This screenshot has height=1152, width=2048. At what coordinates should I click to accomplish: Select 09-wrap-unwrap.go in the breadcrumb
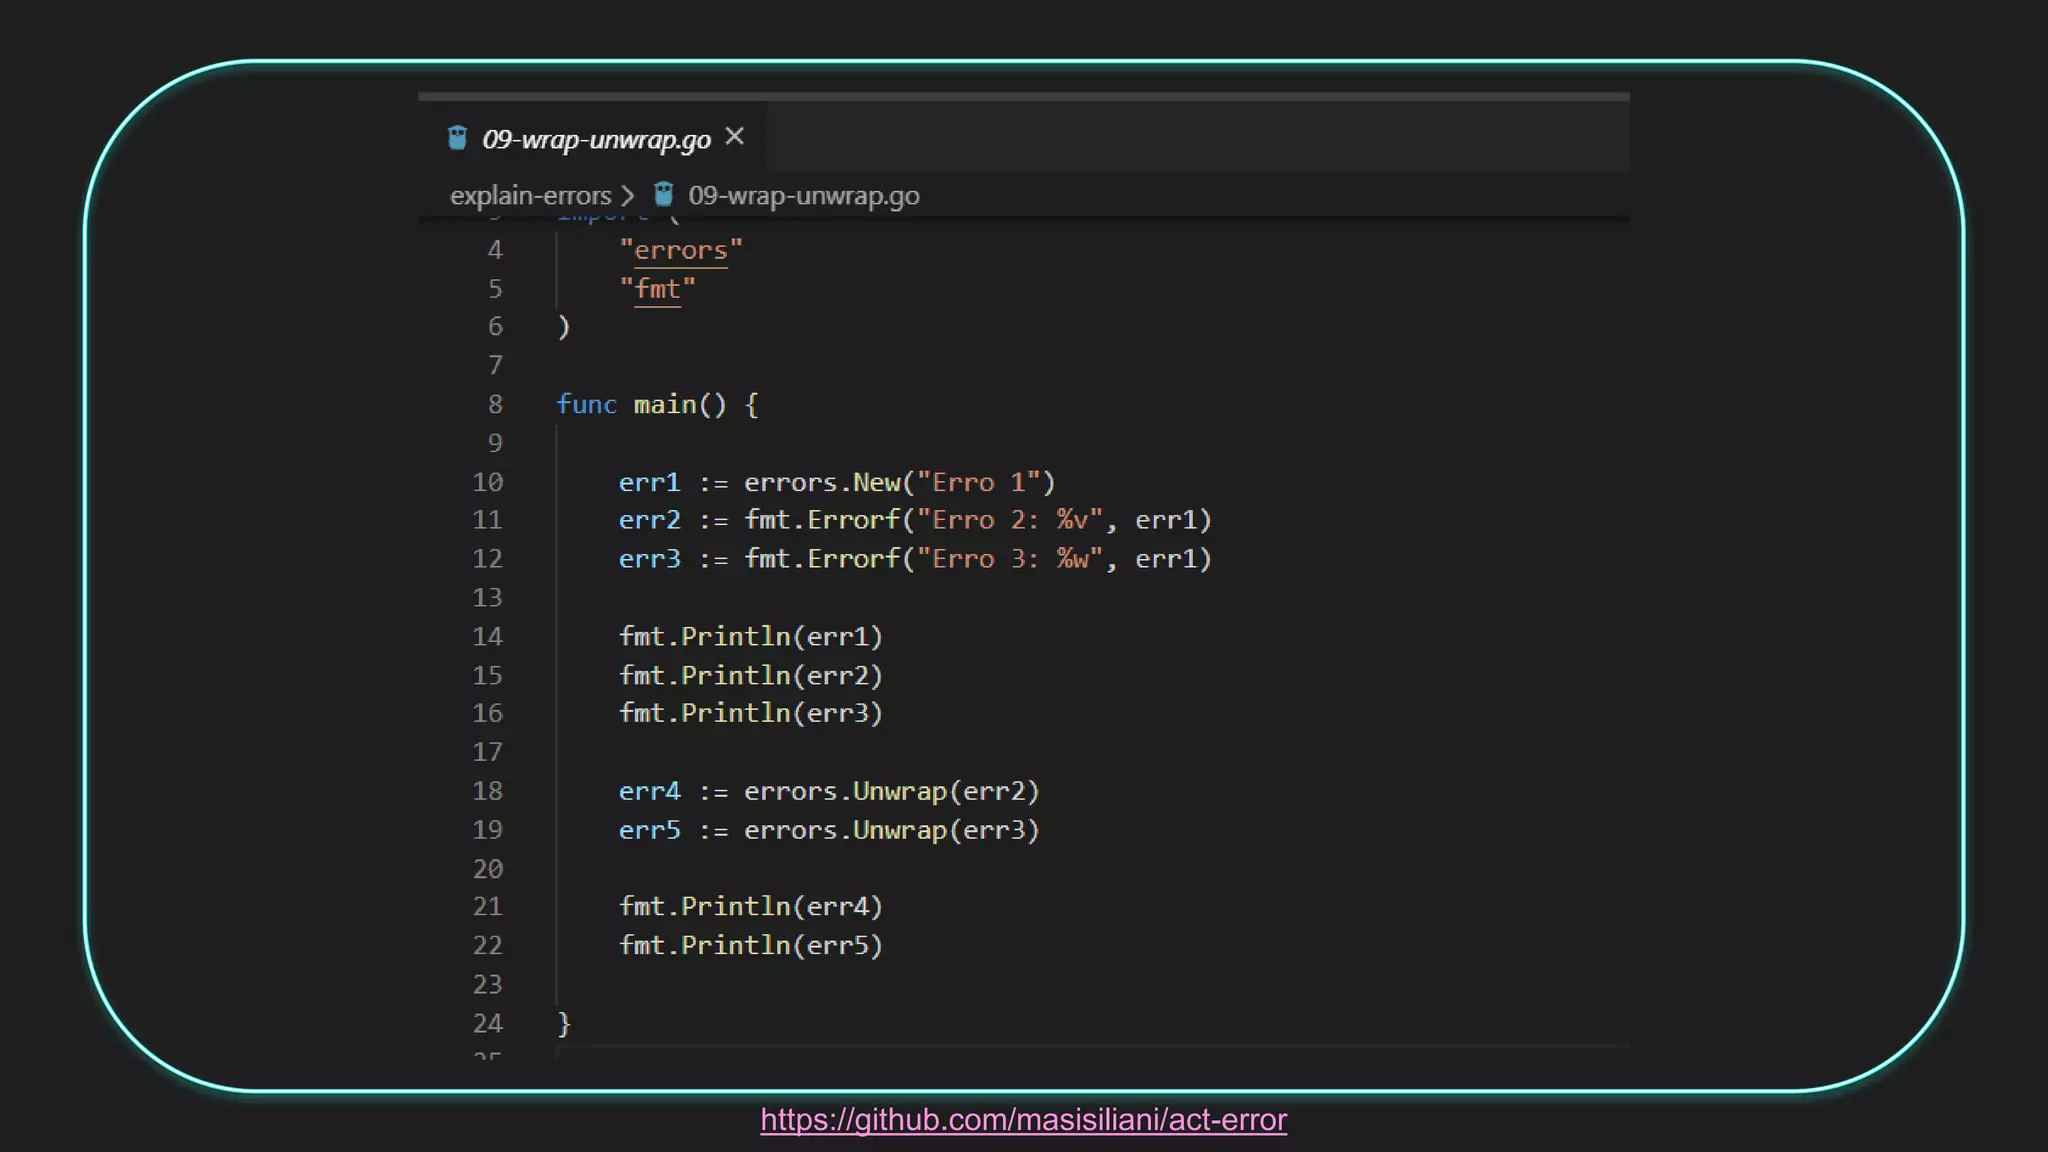tap(803, 196)
